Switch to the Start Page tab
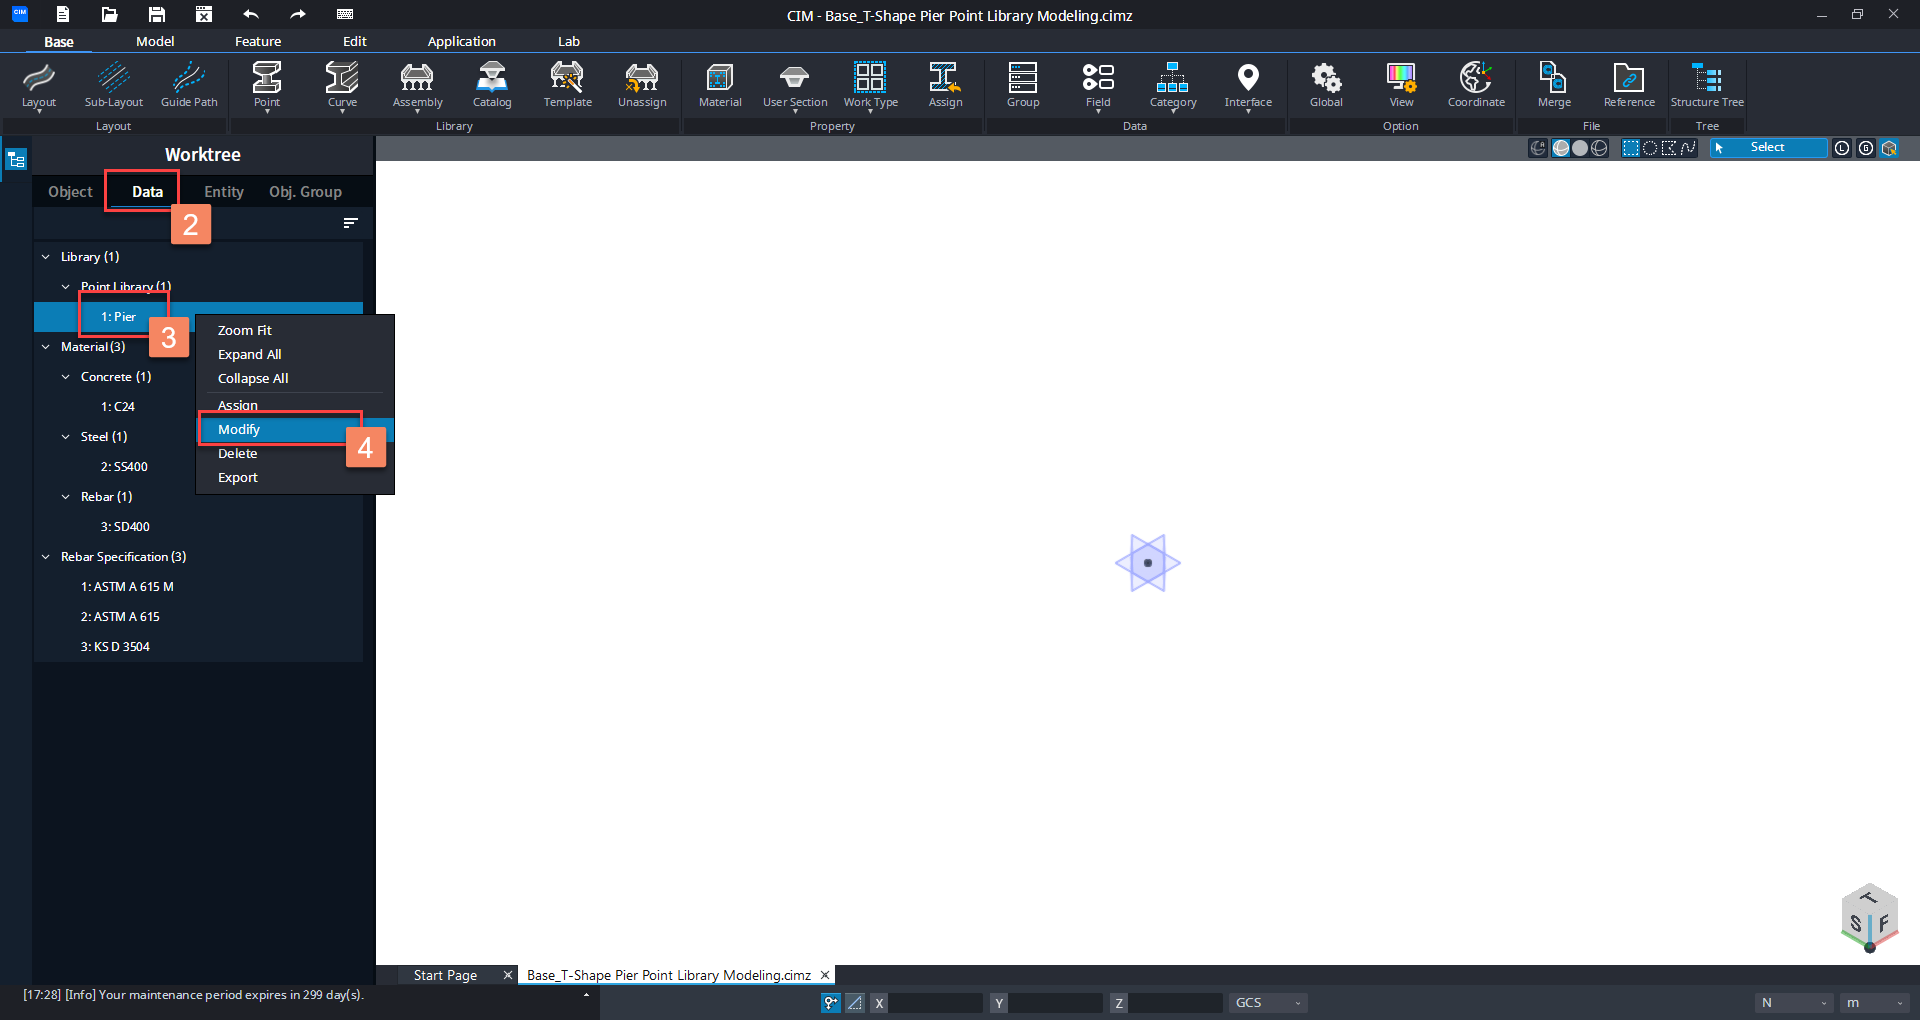The height and width of the screenshot is (1020, 1920). pyautogui.click(x=445, y=976)
